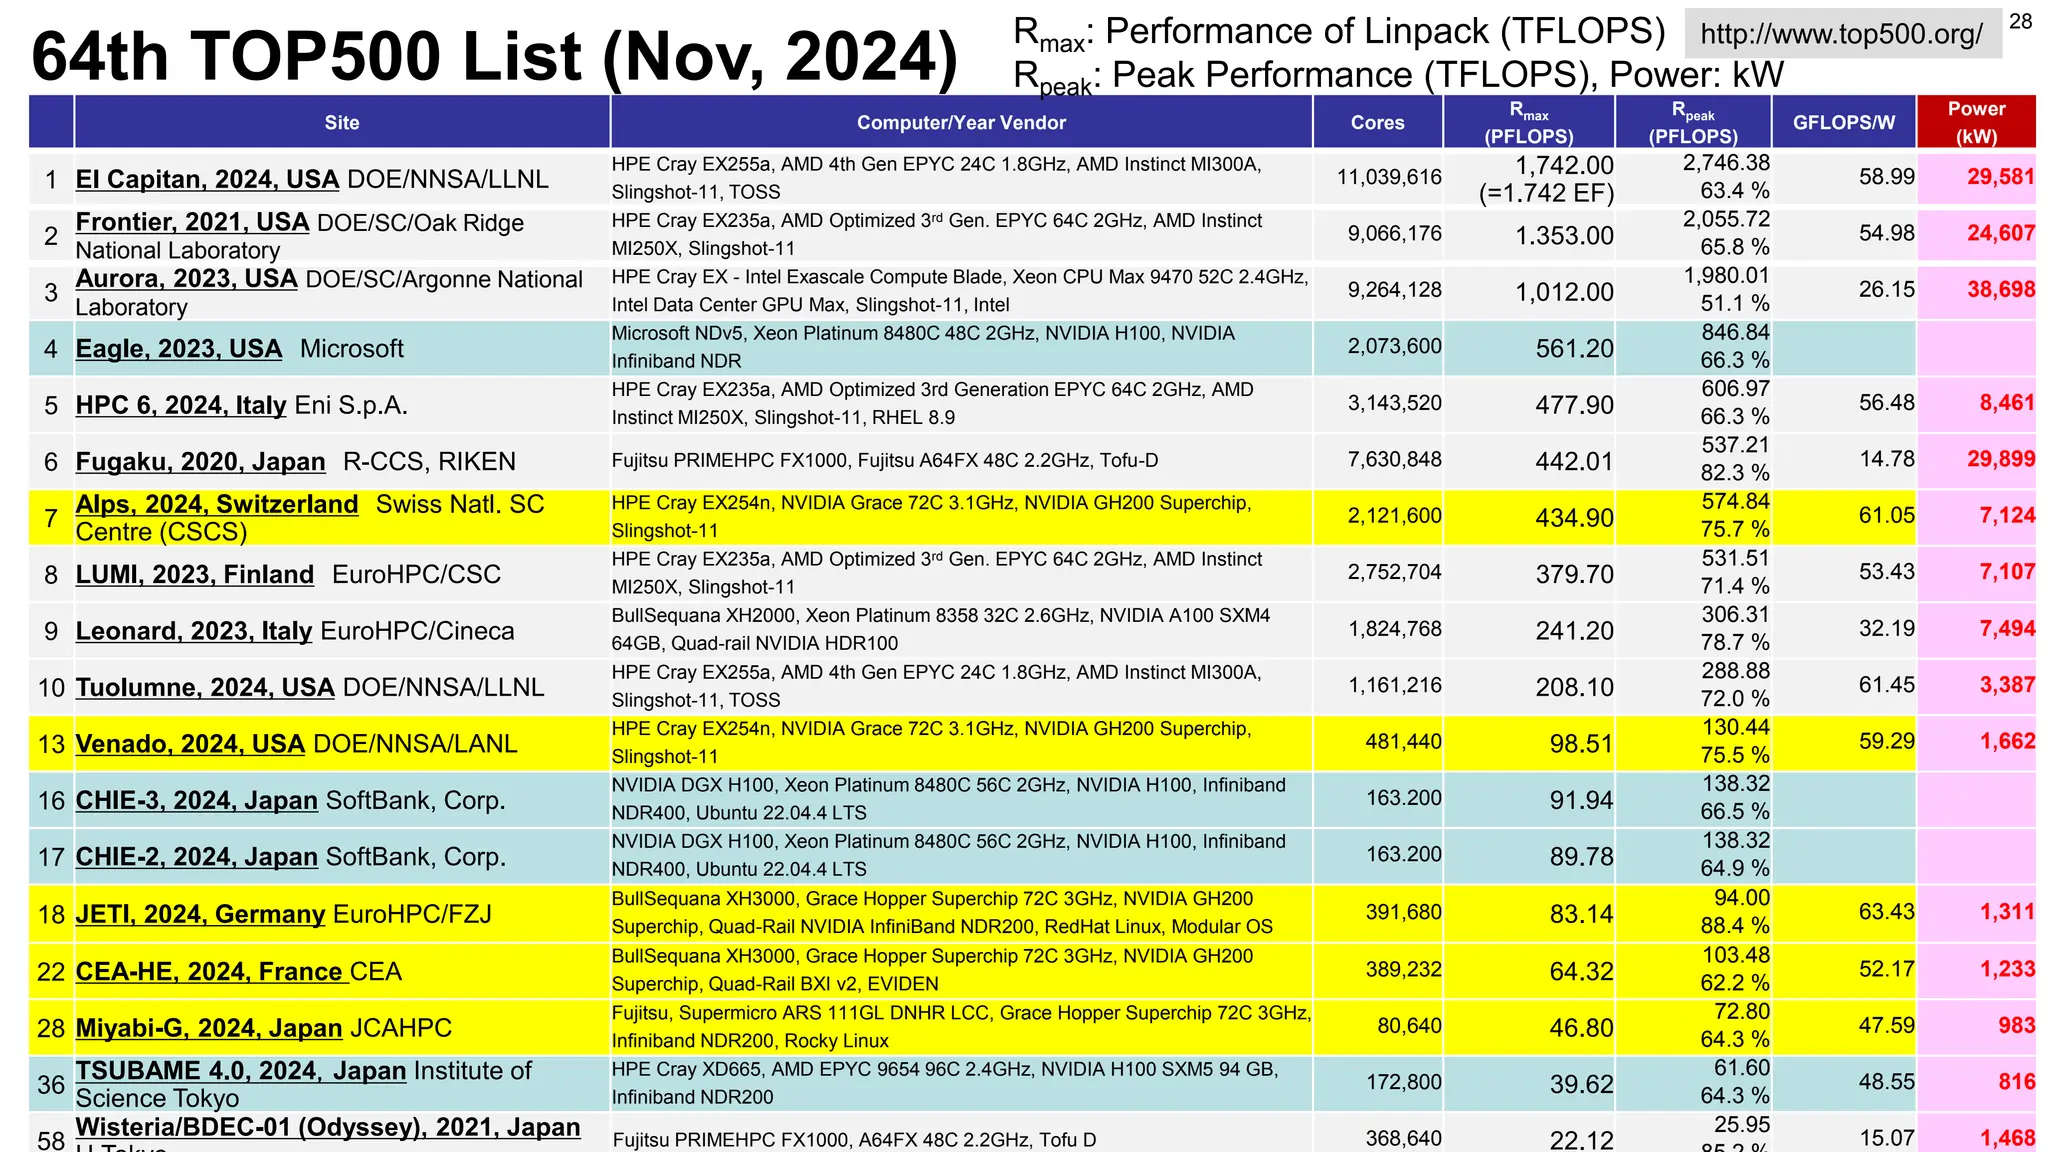The image size is (2048, 1152).
Task: Select the Rmax value 1,742.00
Action: click(1564, 165)
